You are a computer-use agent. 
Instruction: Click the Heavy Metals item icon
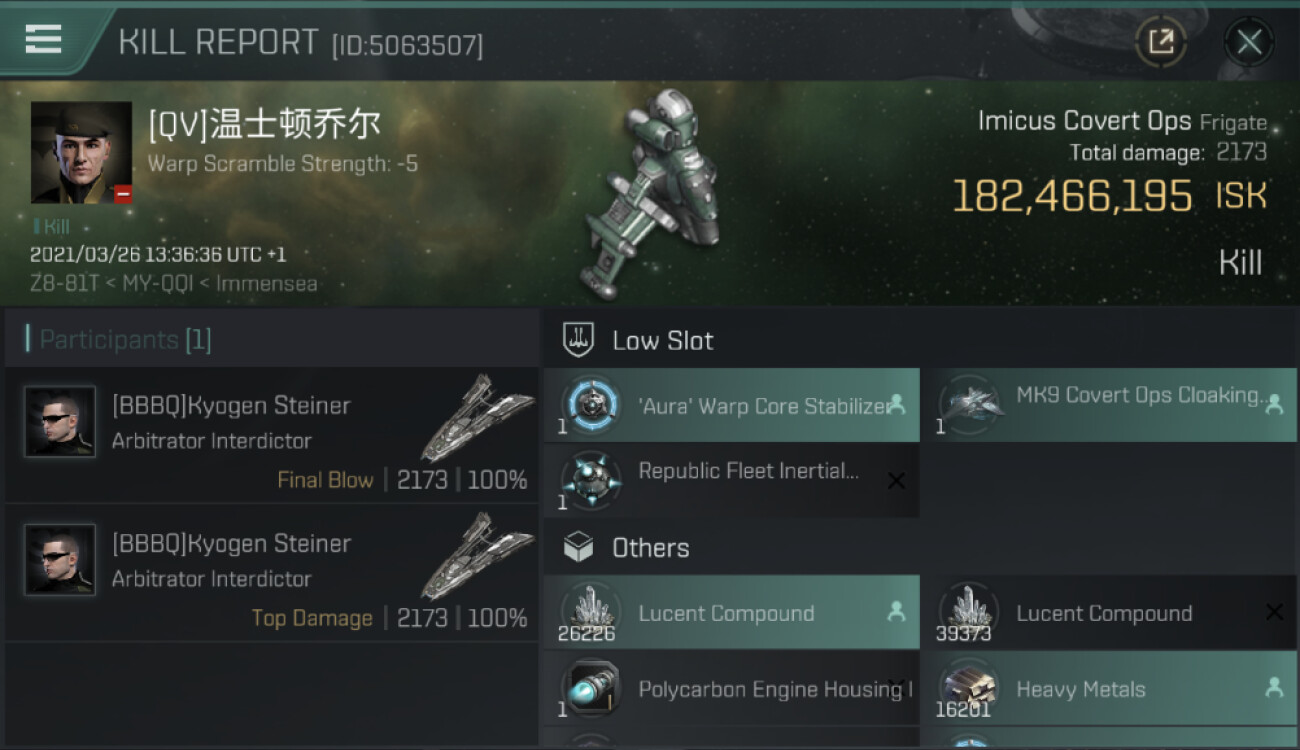[969, 688]
